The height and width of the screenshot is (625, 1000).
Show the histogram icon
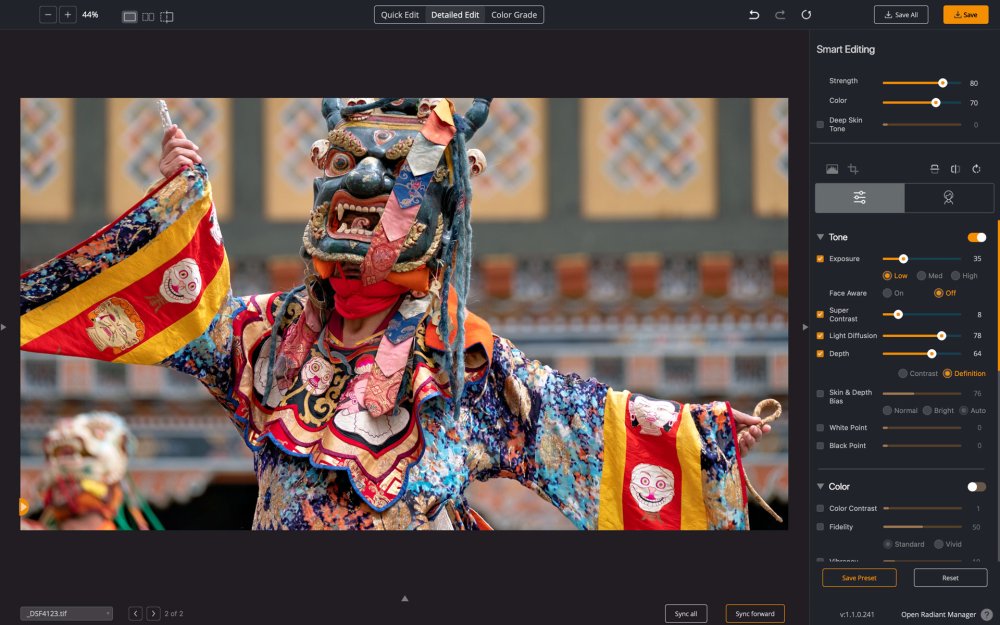832,169
